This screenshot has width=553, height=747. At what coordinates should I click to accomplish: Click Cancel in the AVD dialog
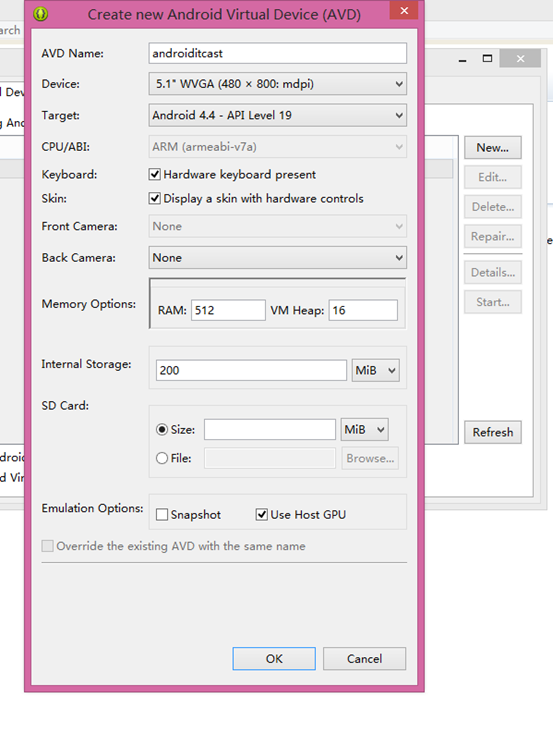(x=364, y=658)
